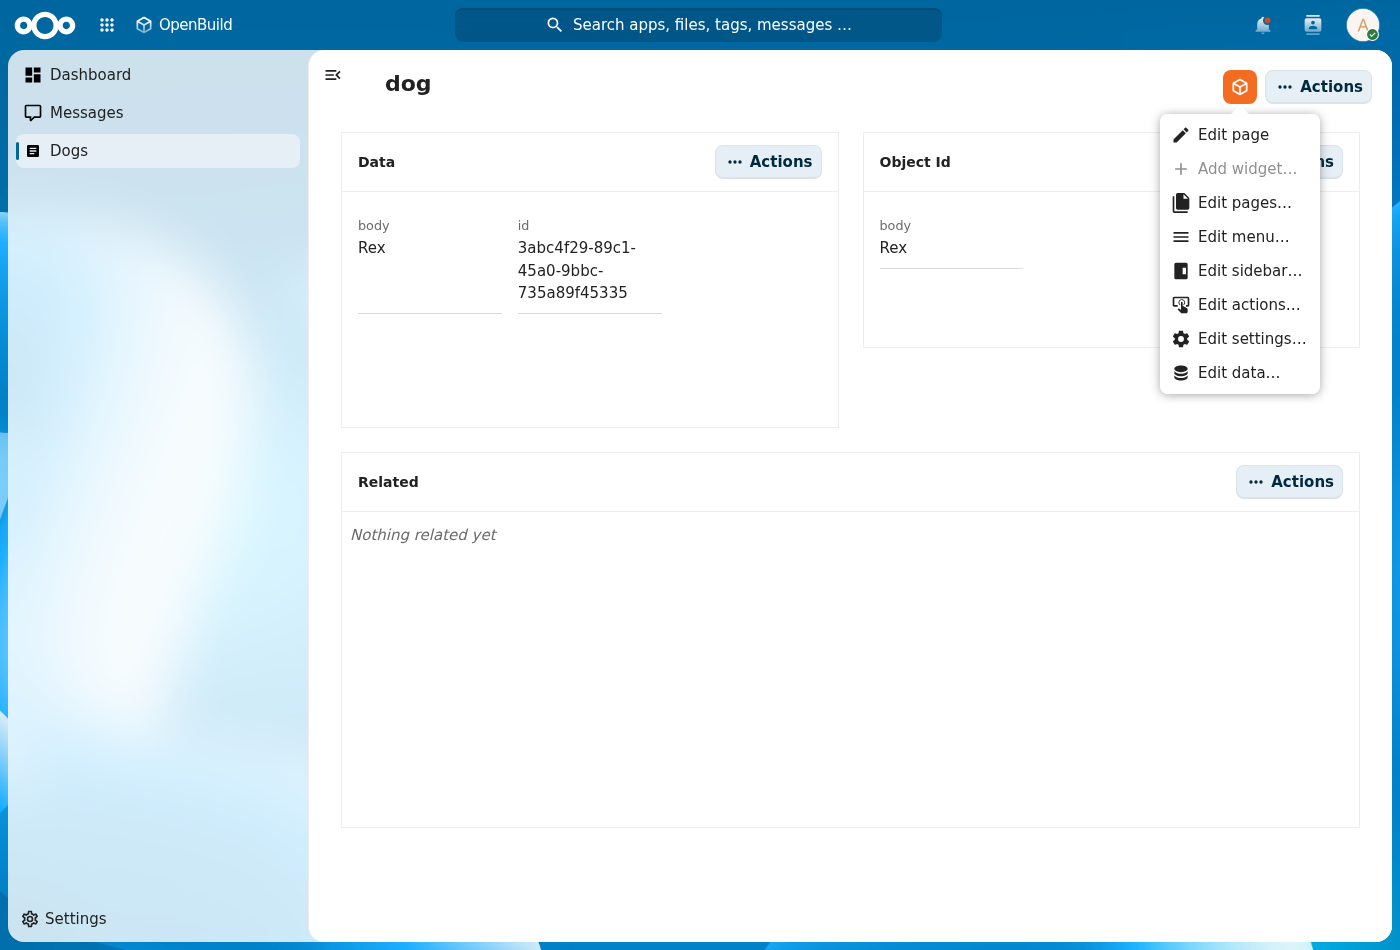This screenshot has width=1400, height=950.
Task: Click the Nextcloud logo icon
Action: click(x=45, y=25)
